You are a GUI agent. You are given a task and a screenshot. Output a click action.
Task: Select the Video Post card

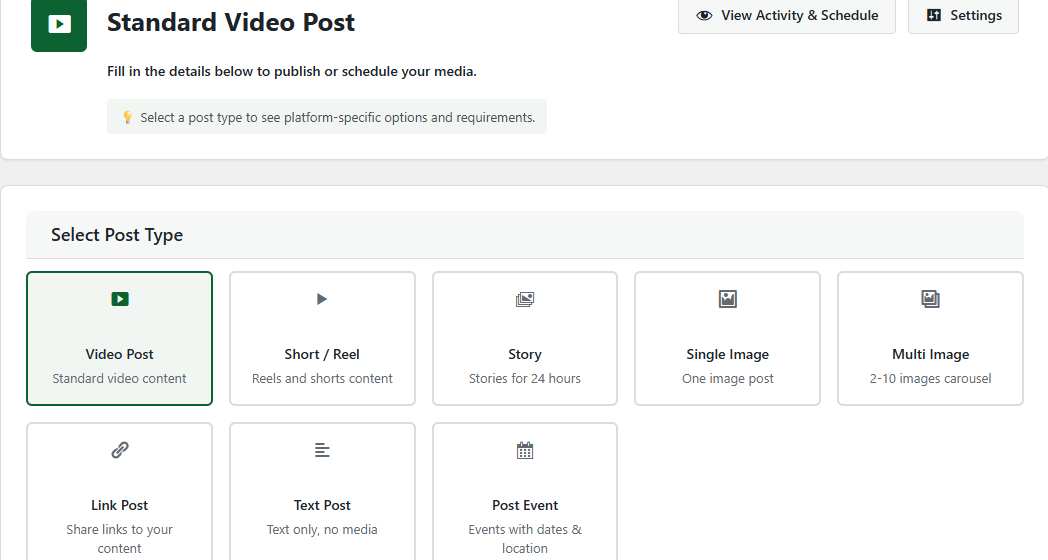pos(120,338)
